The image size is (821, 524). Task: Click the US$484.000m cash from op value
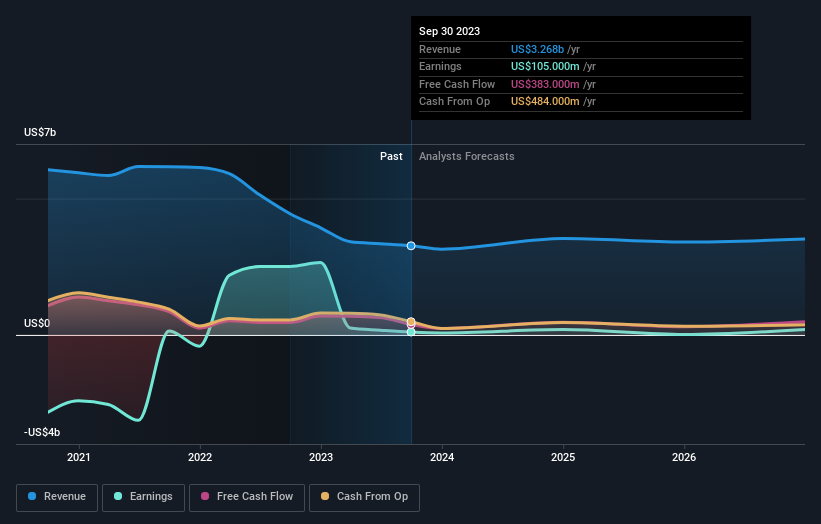coord(545,102)
